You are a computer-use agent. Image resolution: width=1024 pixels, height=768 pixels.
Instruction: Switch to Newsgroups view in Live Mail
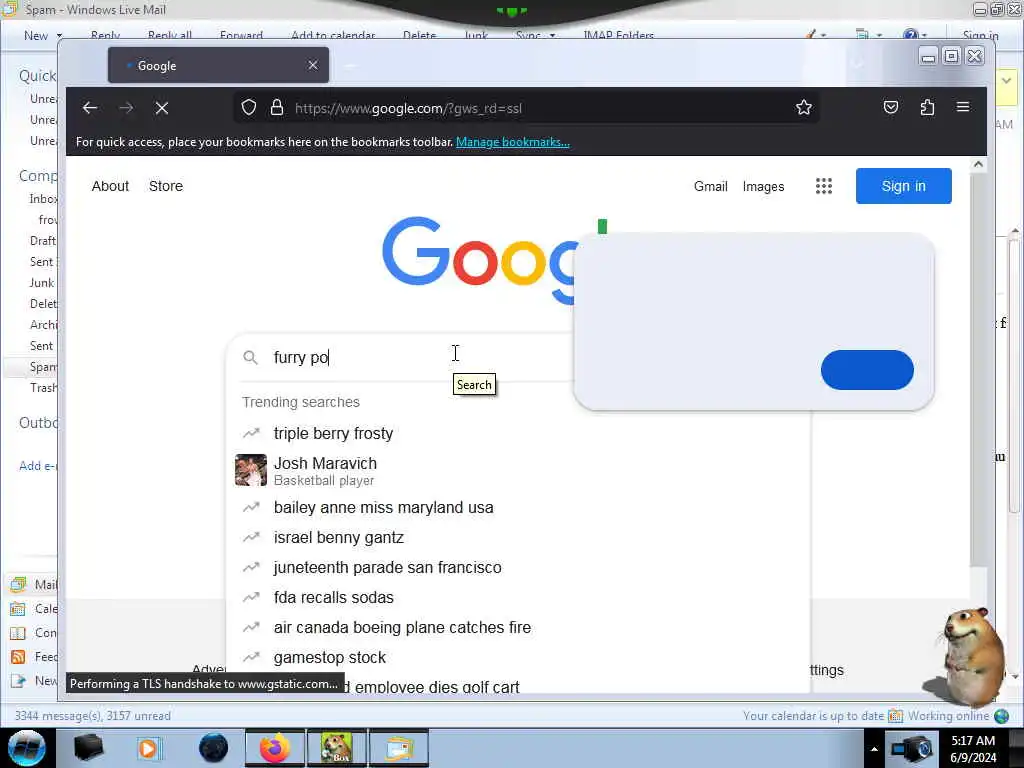(33, 681)
